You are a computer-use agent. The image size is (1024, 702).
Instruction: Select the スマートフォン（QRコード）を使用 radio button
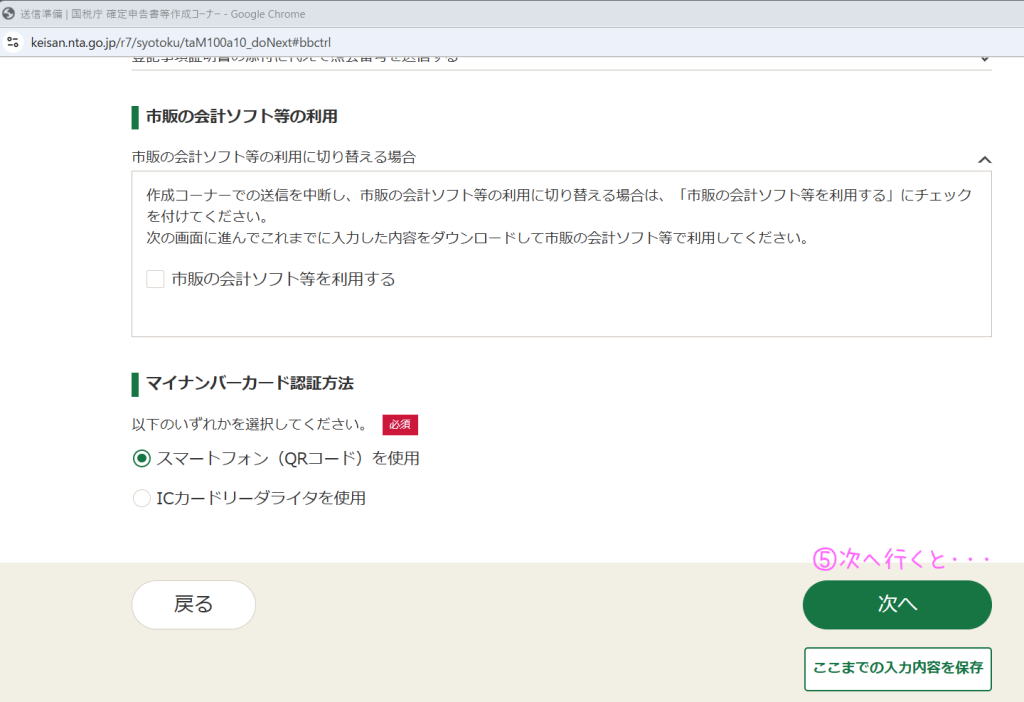click(142, 458)
